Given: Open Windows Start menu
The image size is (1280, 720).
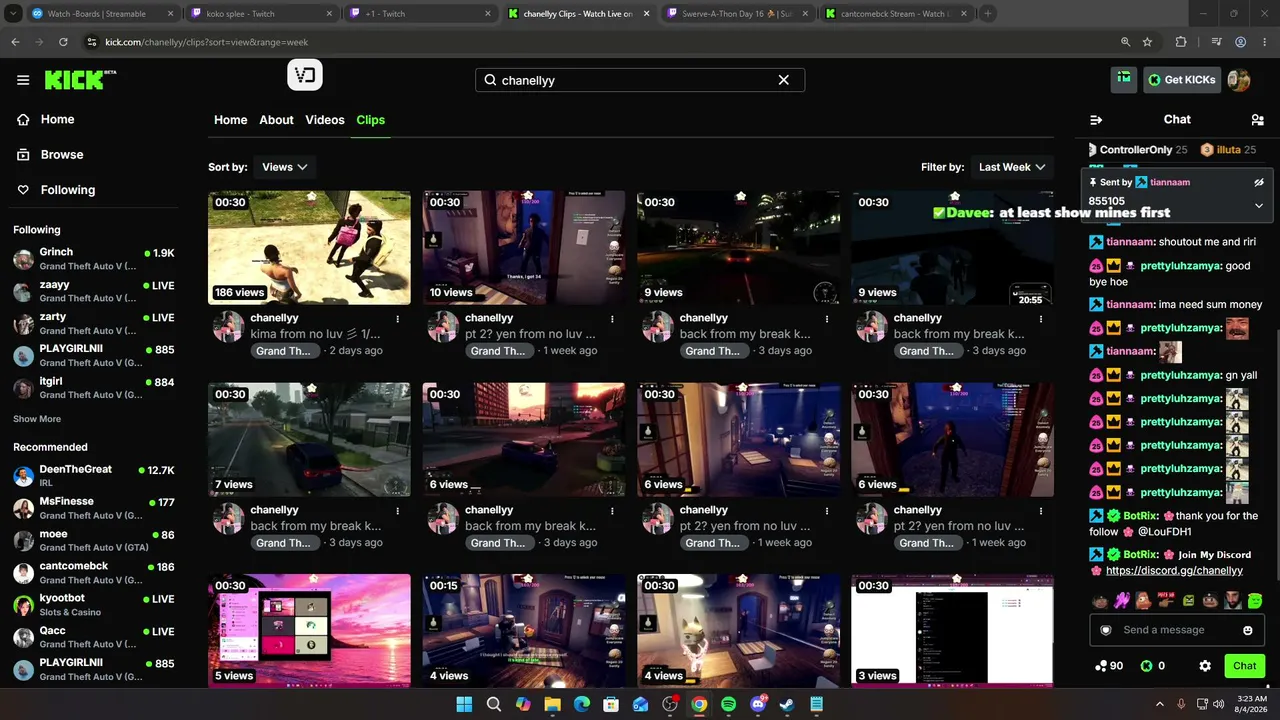Looking at the screenshot, I should (x=464, y=704).
